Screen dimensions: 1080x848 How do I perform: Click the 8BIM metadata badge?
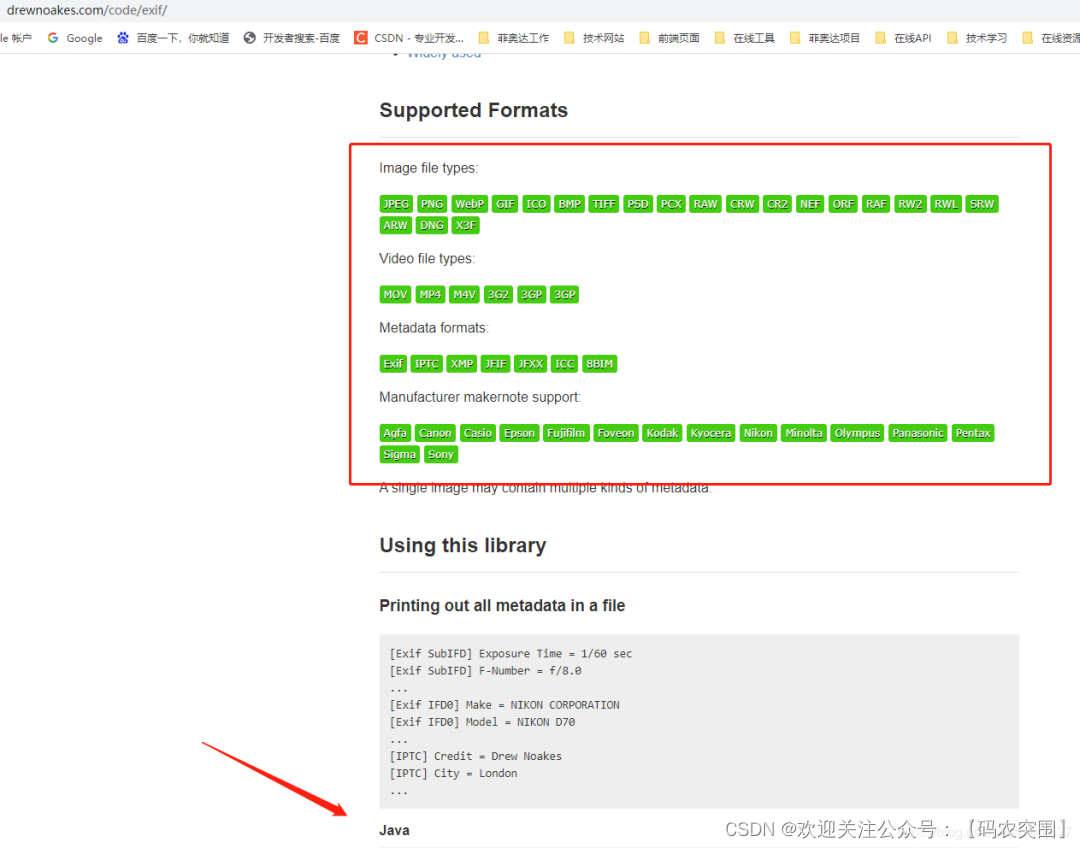point(599,364)
